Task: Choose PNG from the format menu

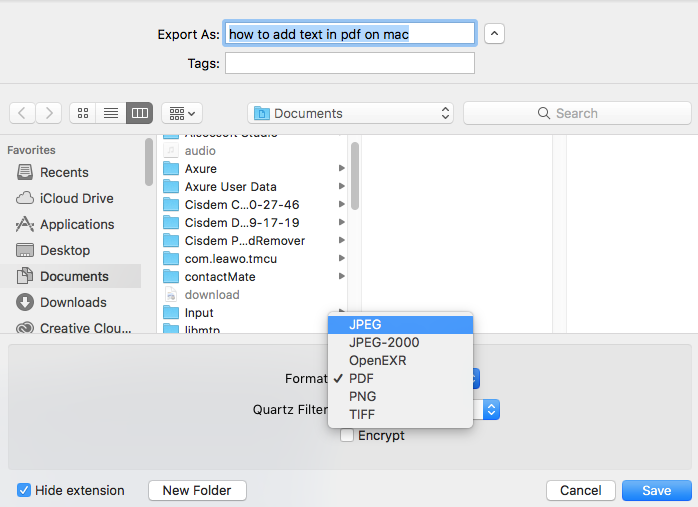Action: coord(400,396)
